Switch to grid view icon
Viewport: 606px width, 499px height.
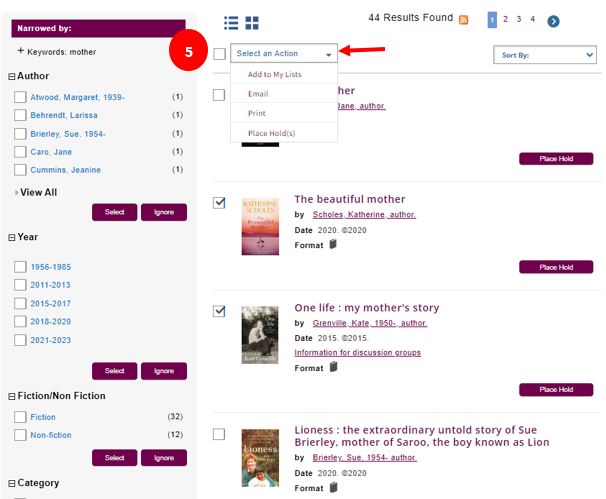point(252,22)
